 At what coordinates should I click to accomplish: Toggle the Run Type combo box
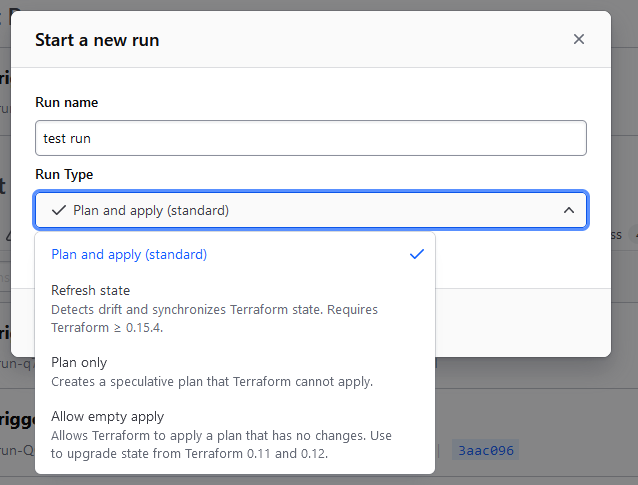pyautogui.click(x=310, y=210)
